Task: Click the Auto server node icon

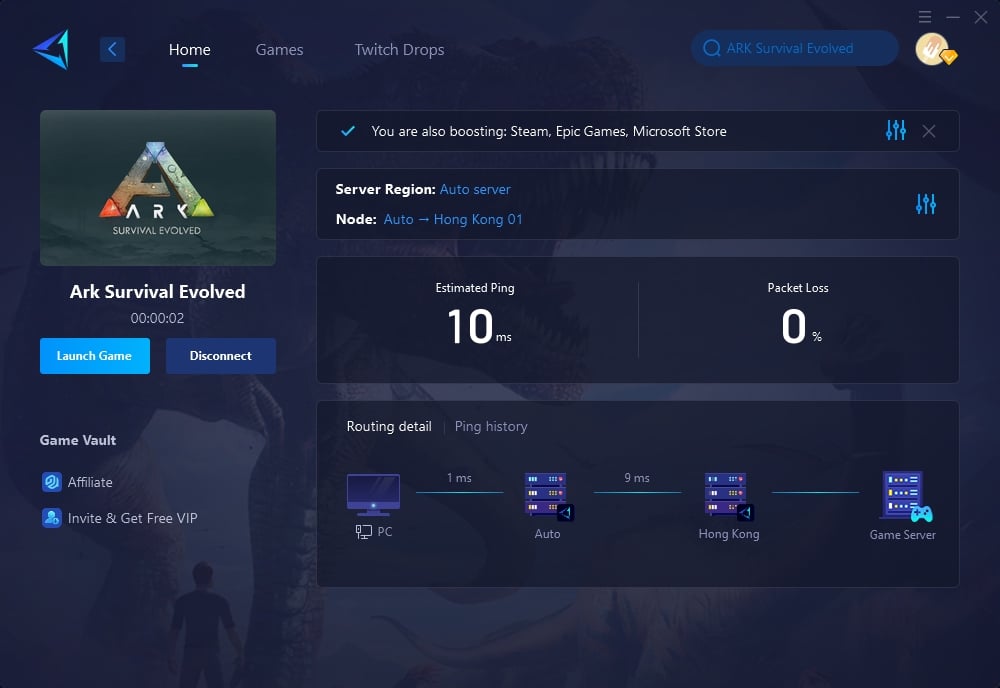Action: click(x=548, y=495)
